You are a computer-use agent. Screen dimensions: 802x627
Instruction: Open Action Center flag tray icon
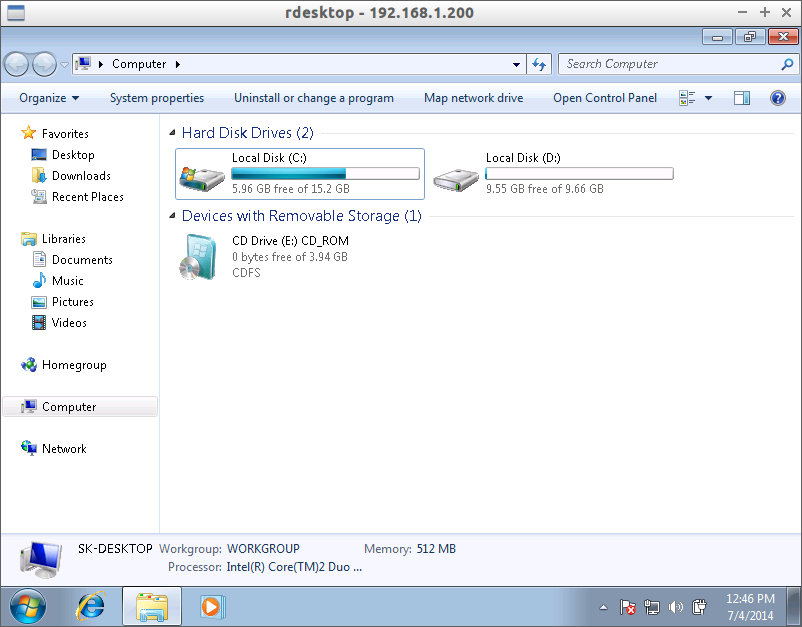627,607
